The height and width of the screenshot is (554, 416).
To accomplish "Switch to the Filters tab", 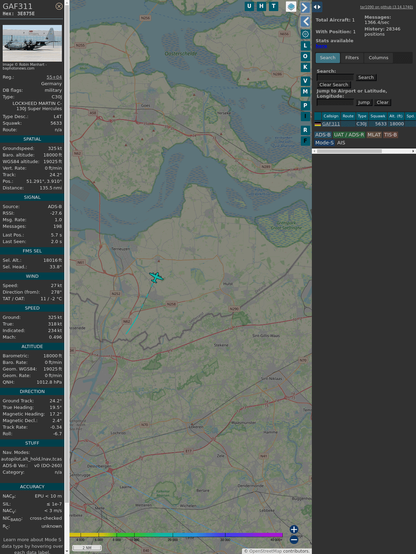I will point(352,58).
